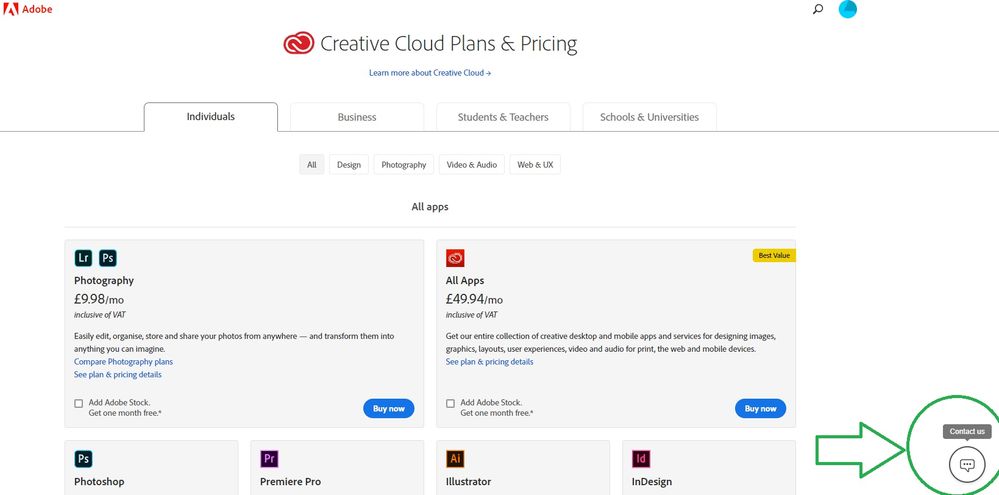Image resolution: width=999 pixels, height=495 pixels.
Task: Click the InDesign app icon
Action: 641,459
